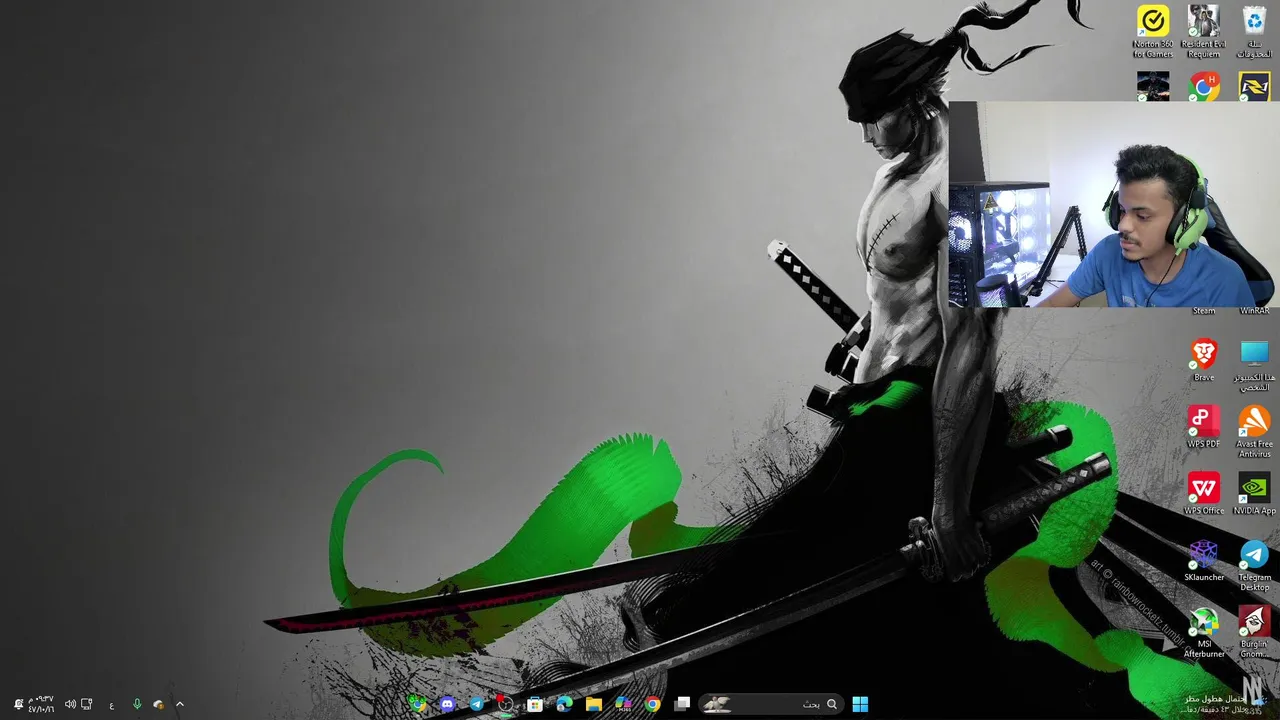Image resolution: width=1280 pixels, height=720 pixels.
Task: Launch Microsoft Edge from the taskbar
Action: point(564,704)
